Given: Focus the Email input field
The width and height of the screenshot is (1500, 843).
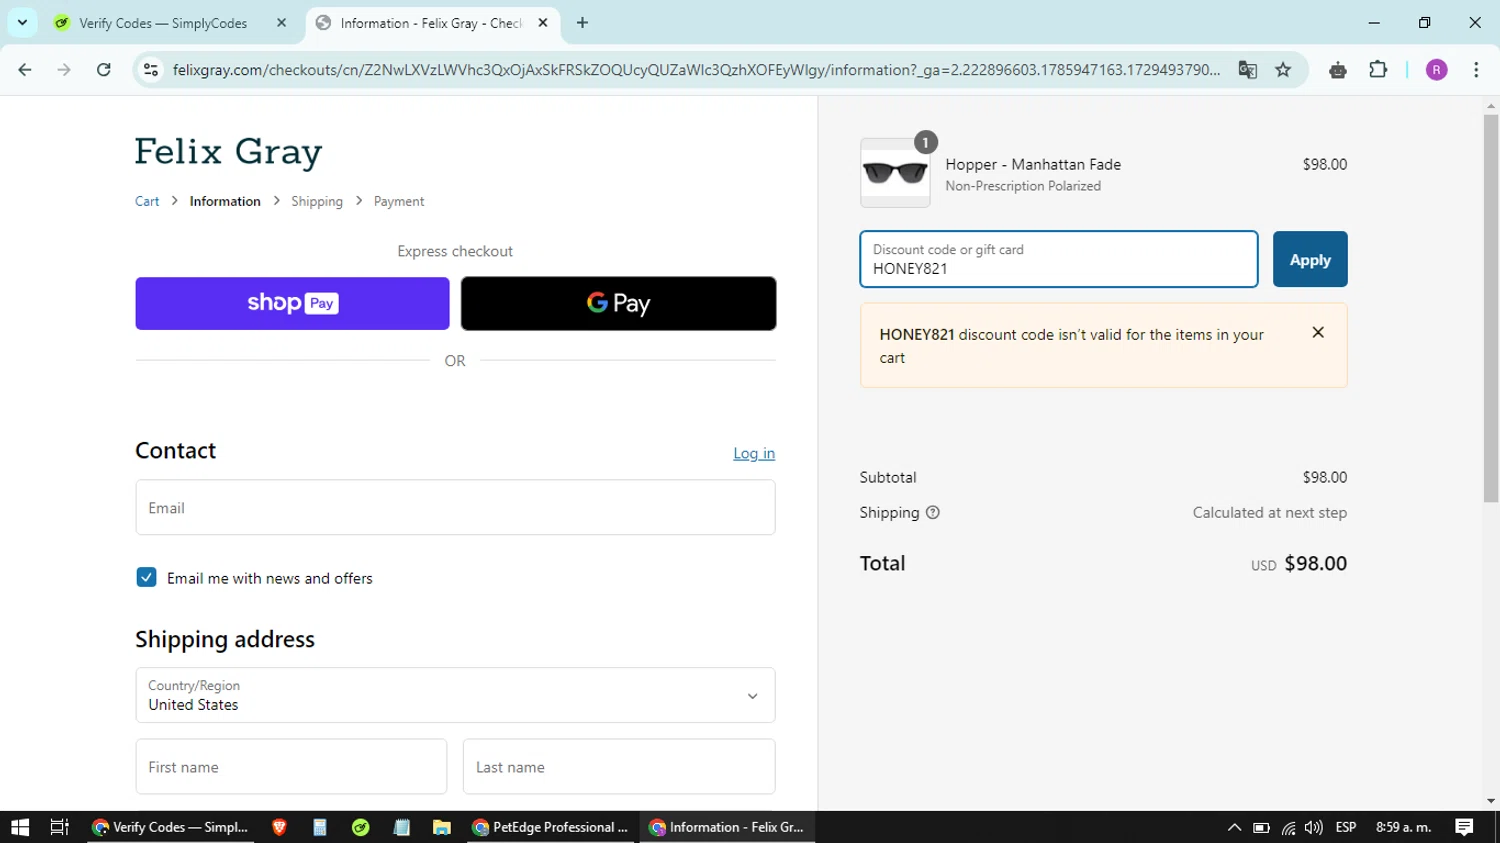Looking at the screenshot, I should point(455,507).
